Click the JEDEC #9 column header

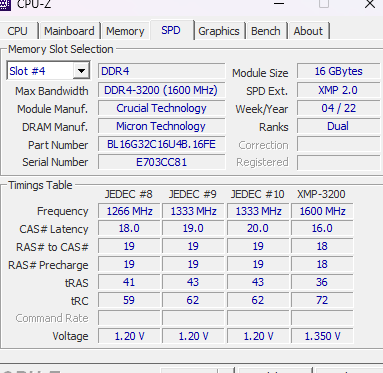[x=193, y=194]
